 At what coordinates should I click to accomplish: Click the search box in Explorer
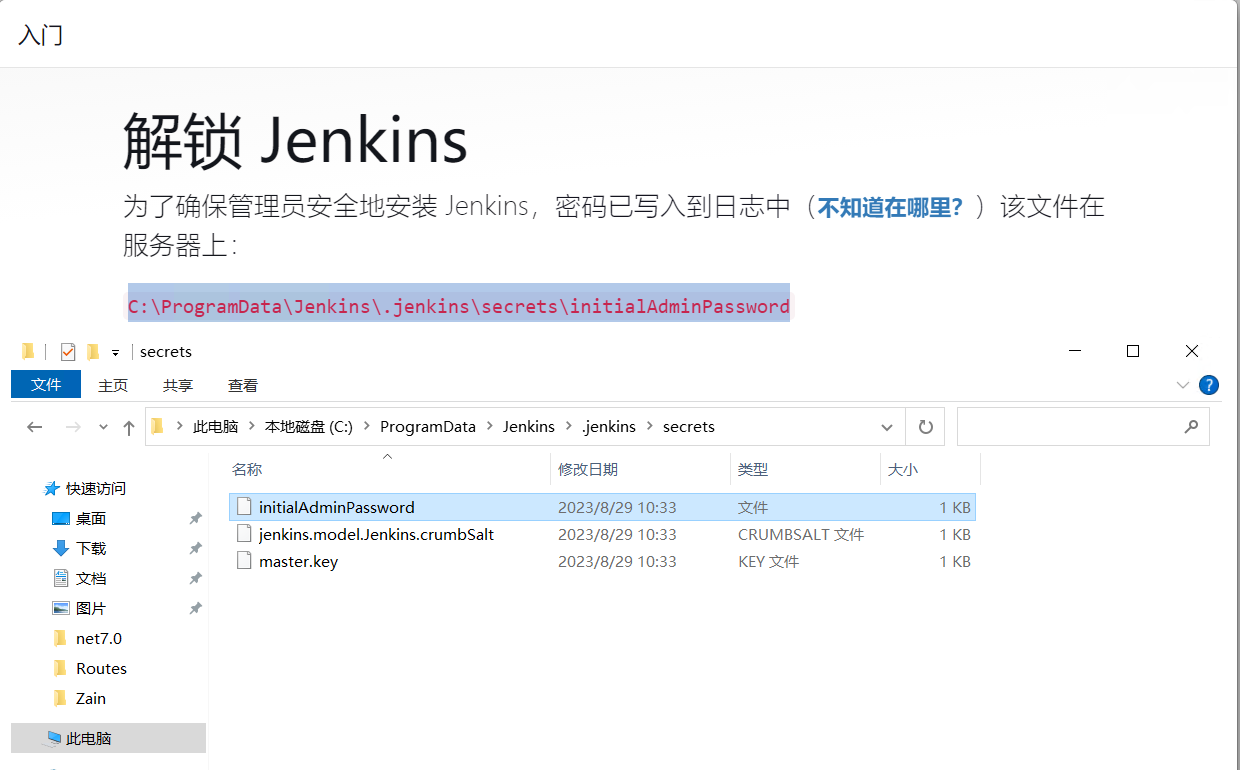pos(1083,427)
